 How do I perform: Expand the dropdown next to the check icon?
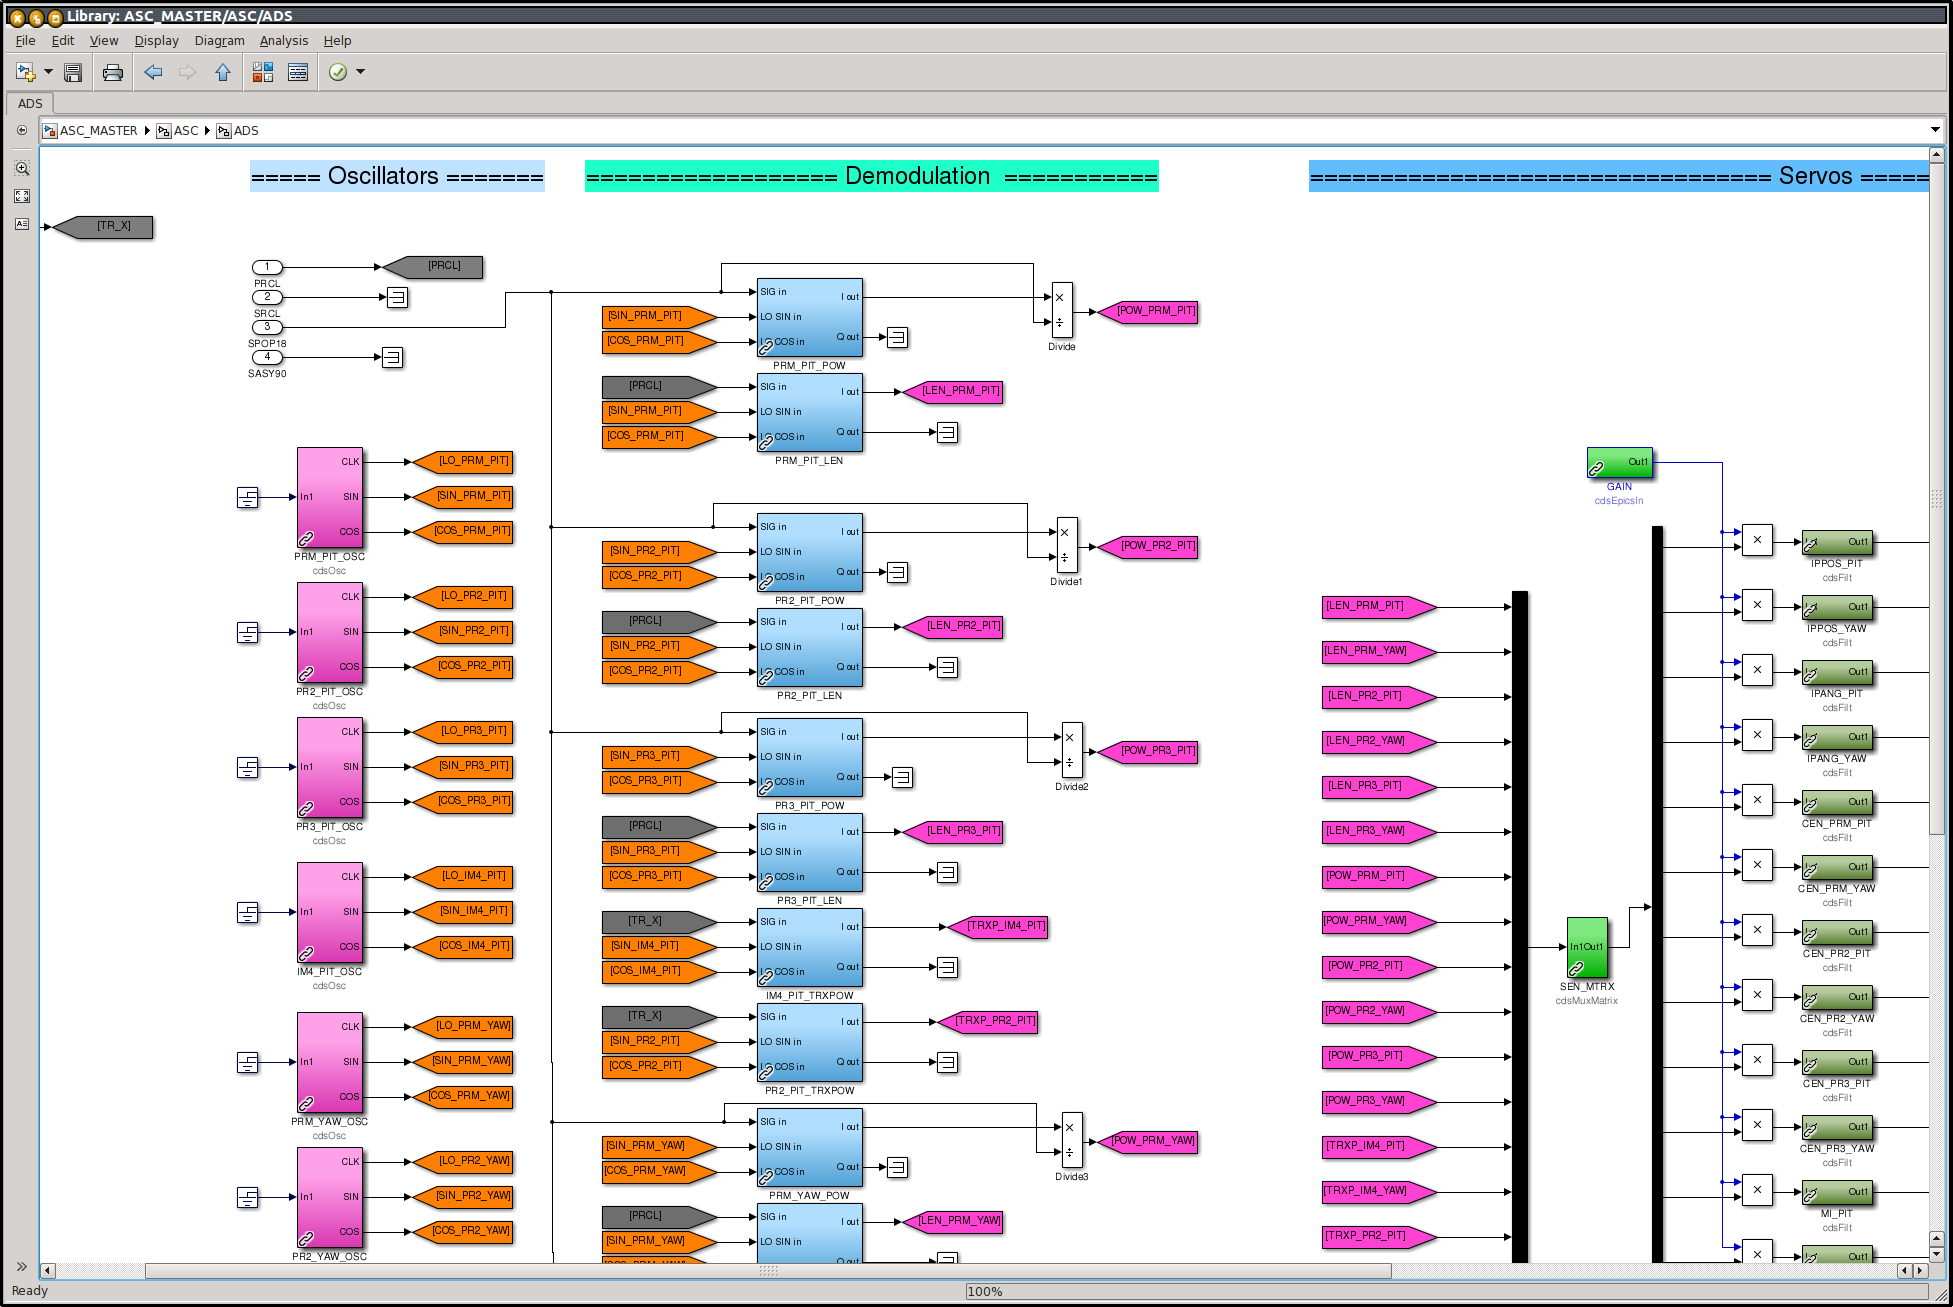[x=361, y=72]
